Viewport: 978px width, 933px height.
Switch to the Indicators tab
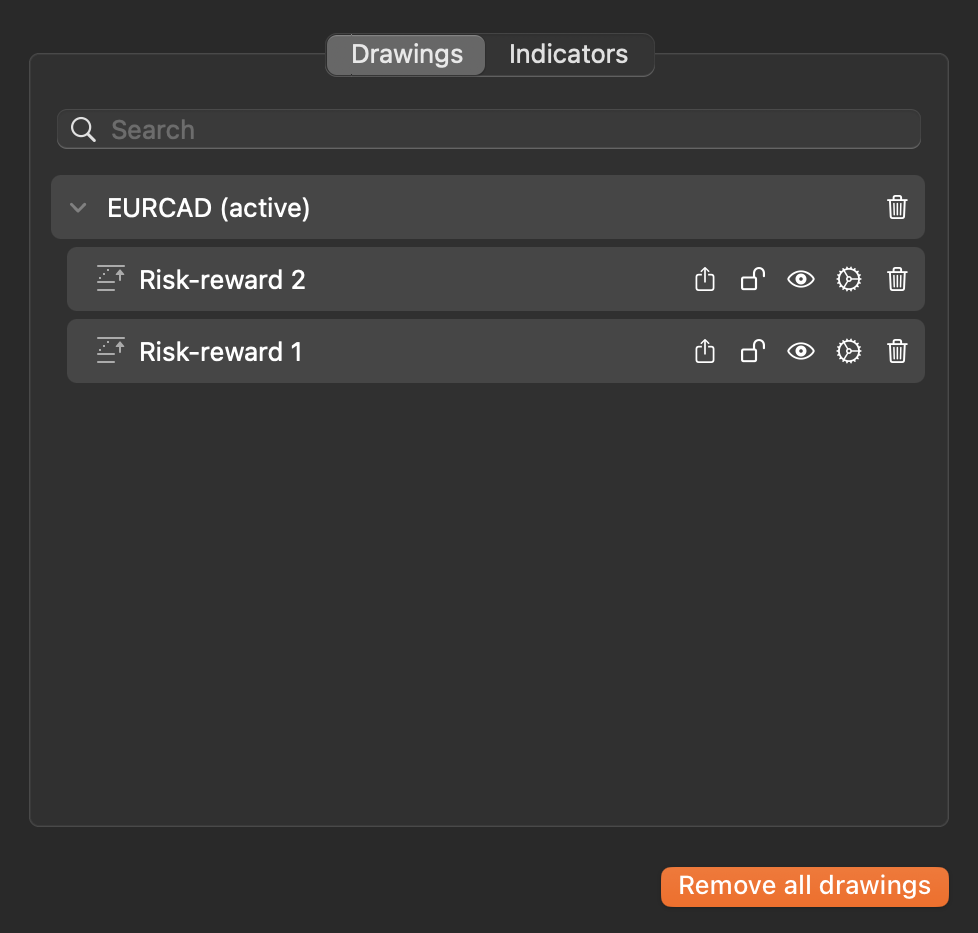tap(568, 54)
